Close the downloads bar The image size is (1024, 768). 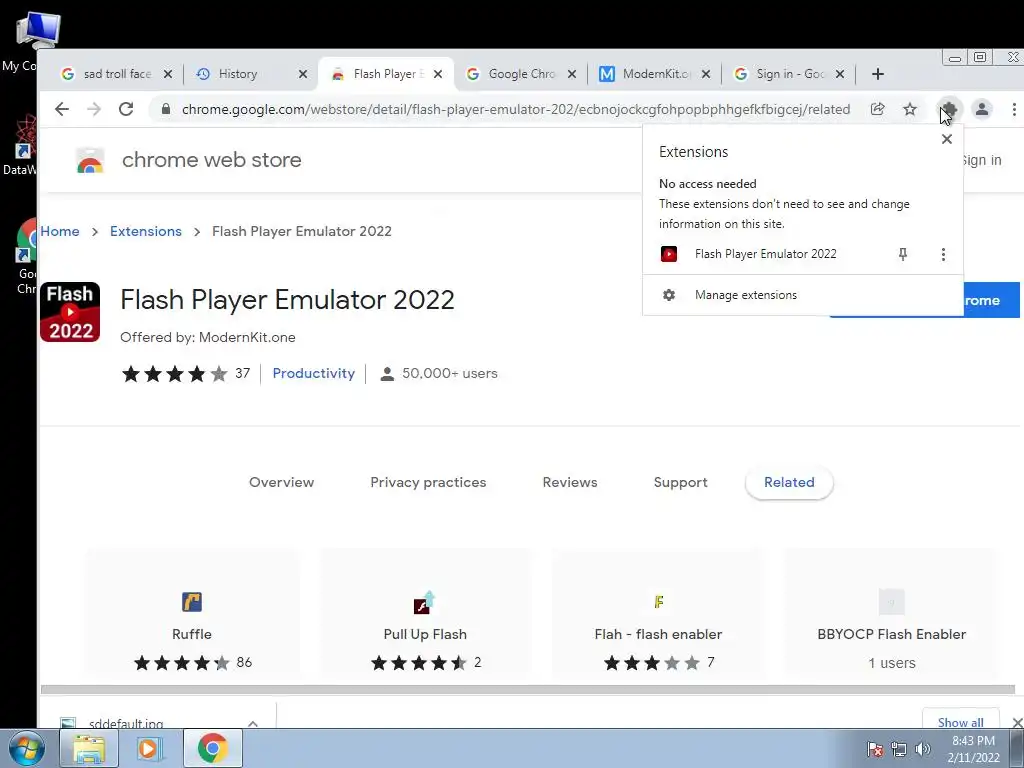click(x=1017, y=722)
